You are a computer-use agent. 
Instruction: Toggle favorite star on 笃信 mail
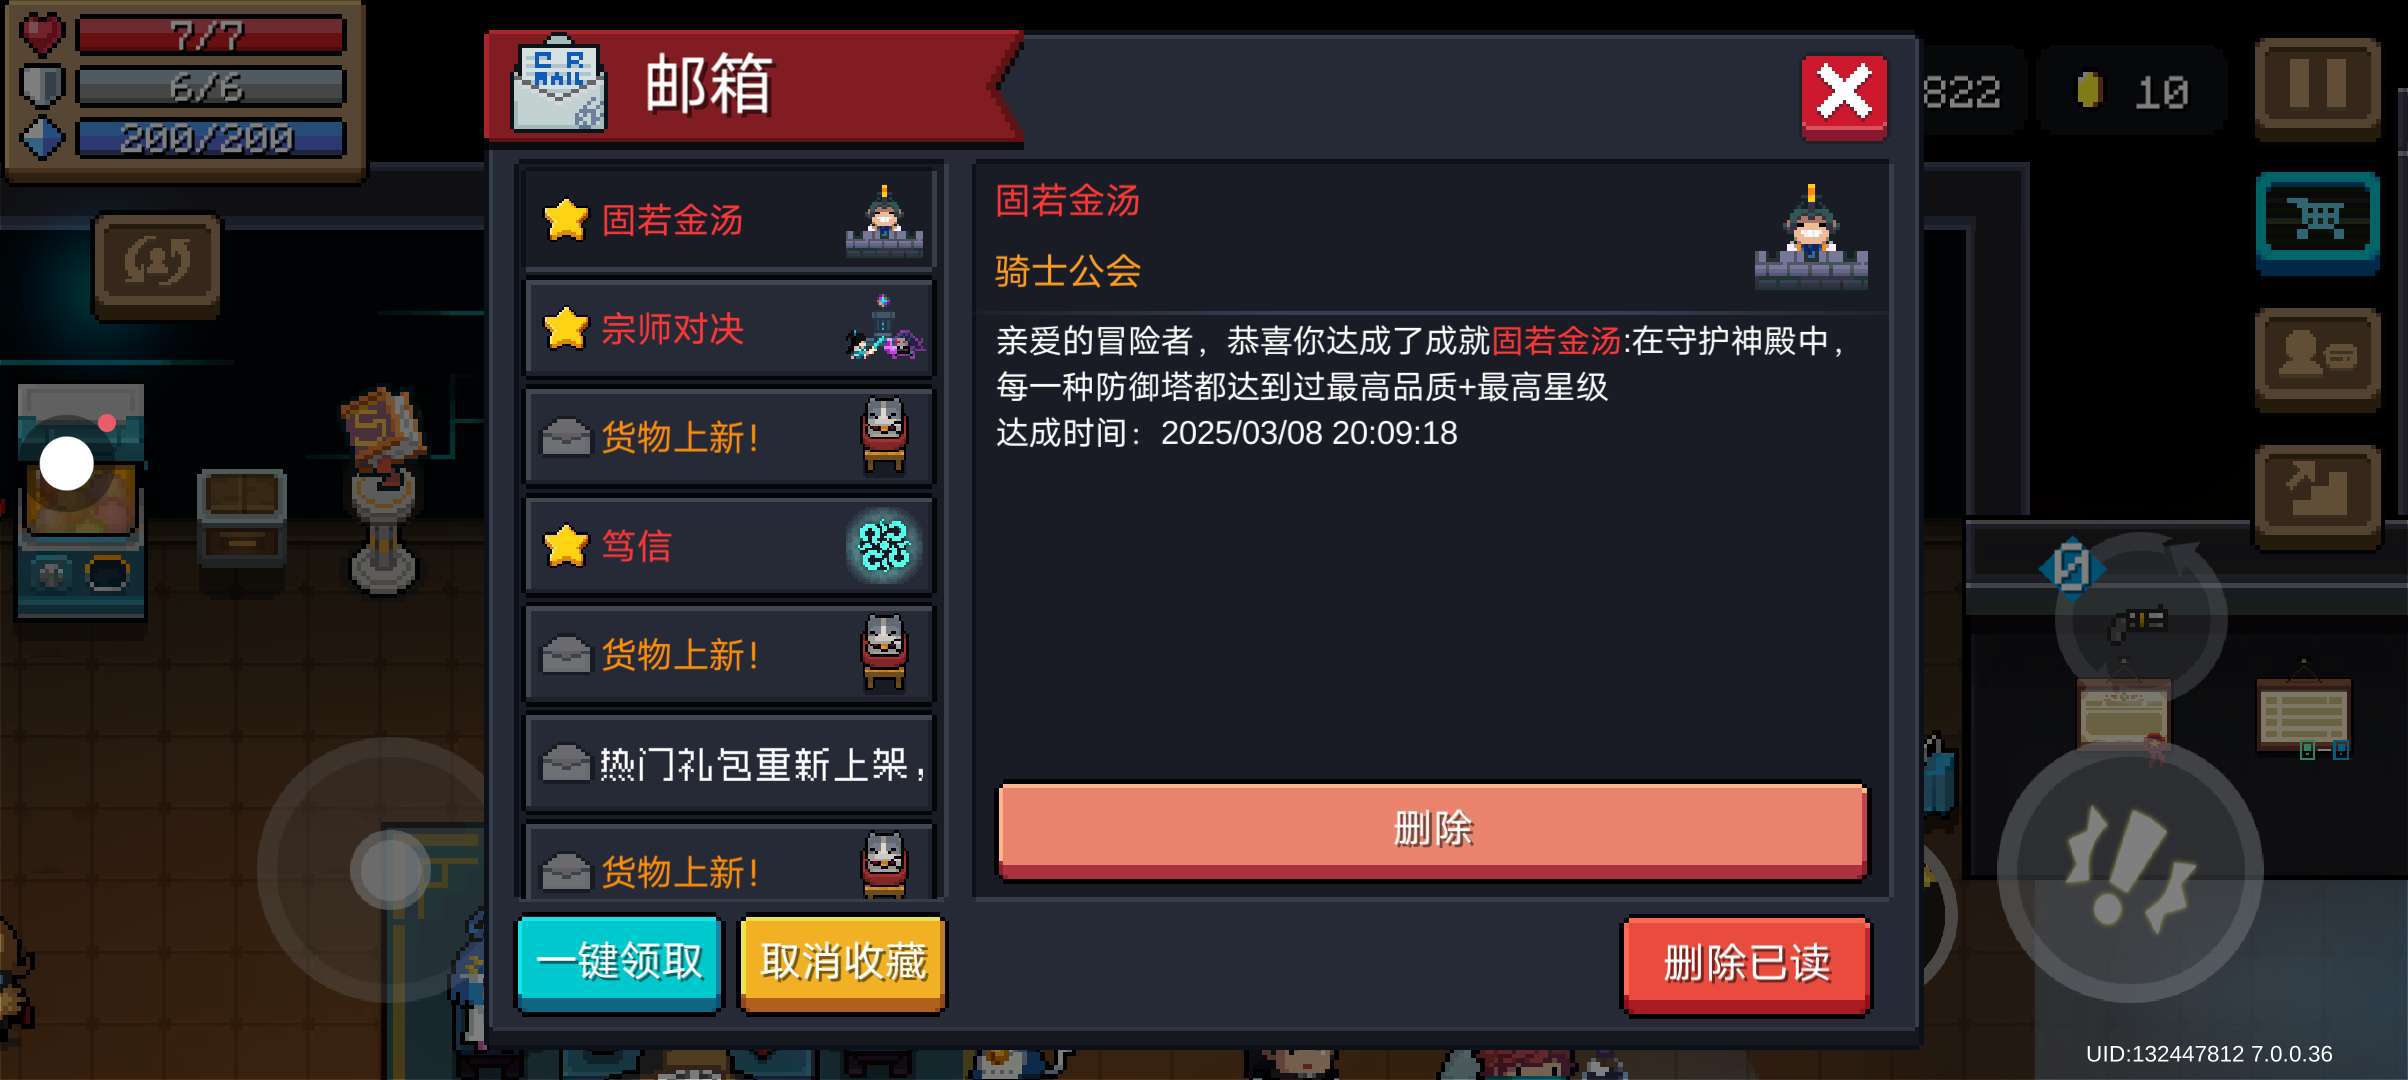[x=566, y=545]
